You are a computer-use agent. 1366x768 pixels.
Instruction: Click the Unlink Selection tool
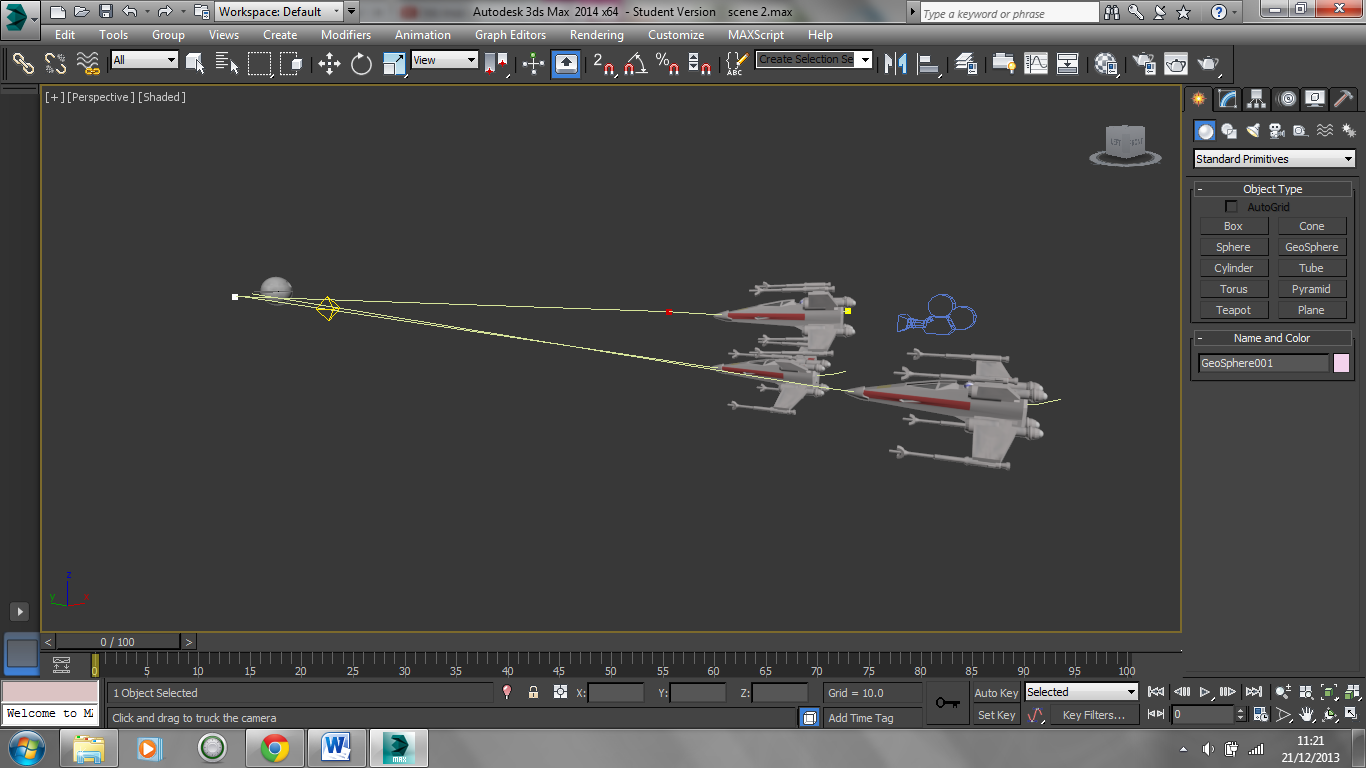click(x=56, y=63)
